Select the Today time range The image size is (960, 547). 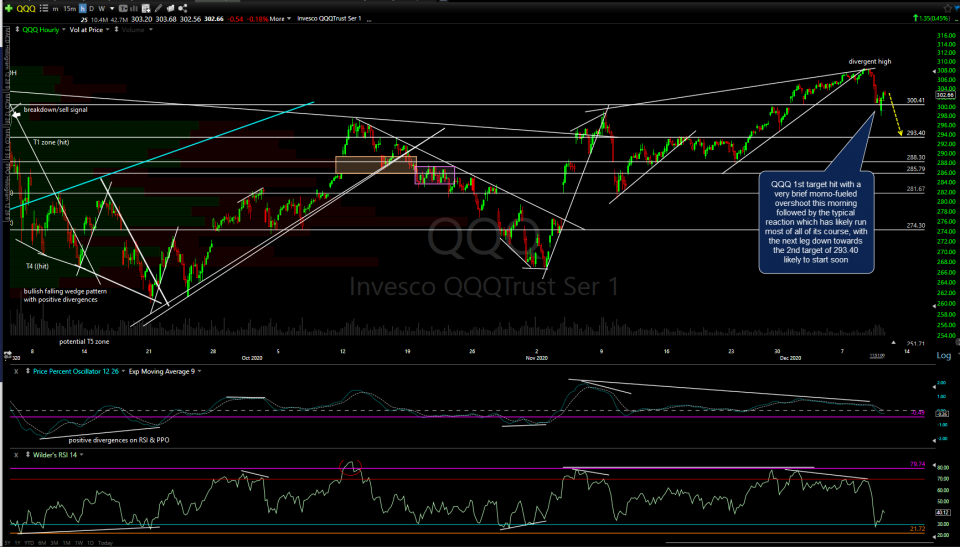[x=105, y=543]
